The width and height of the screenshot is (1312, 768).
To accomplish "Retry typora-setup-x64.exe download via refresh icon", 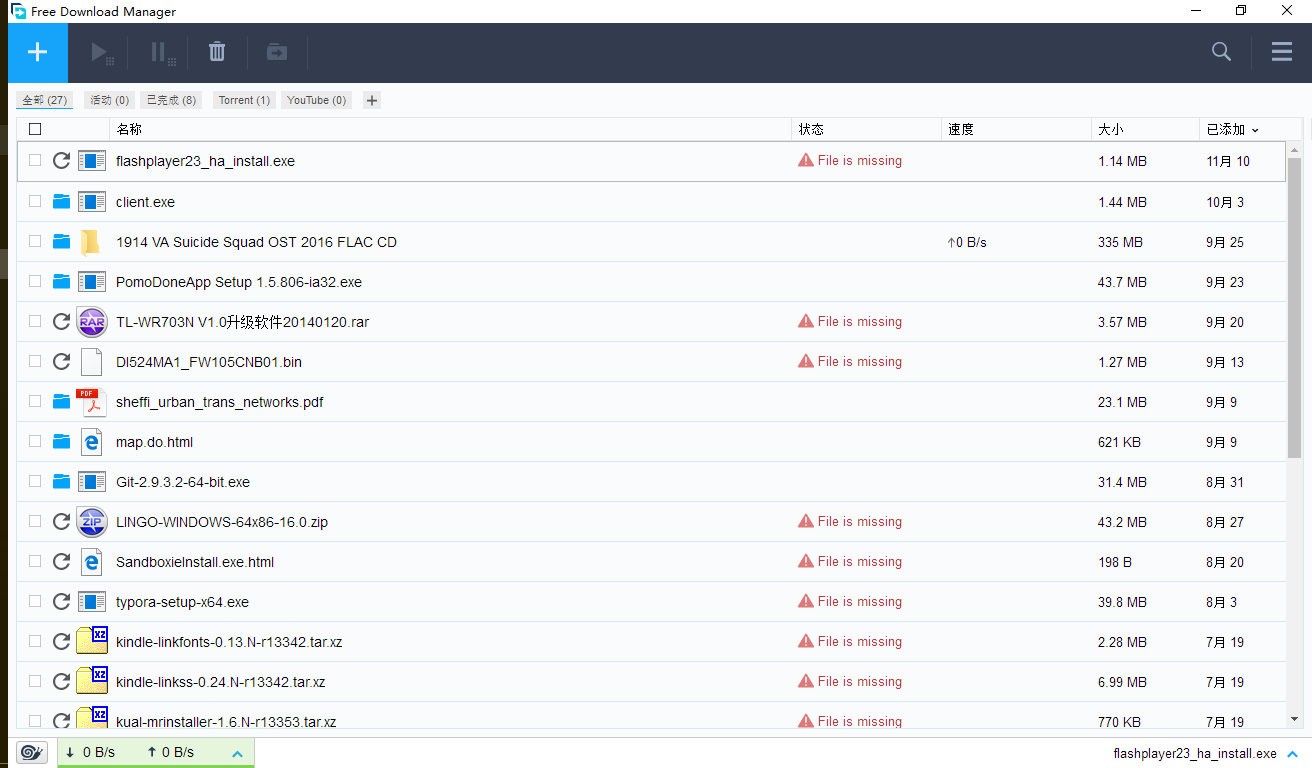I will pyautogui.click(x=61, y=602).
